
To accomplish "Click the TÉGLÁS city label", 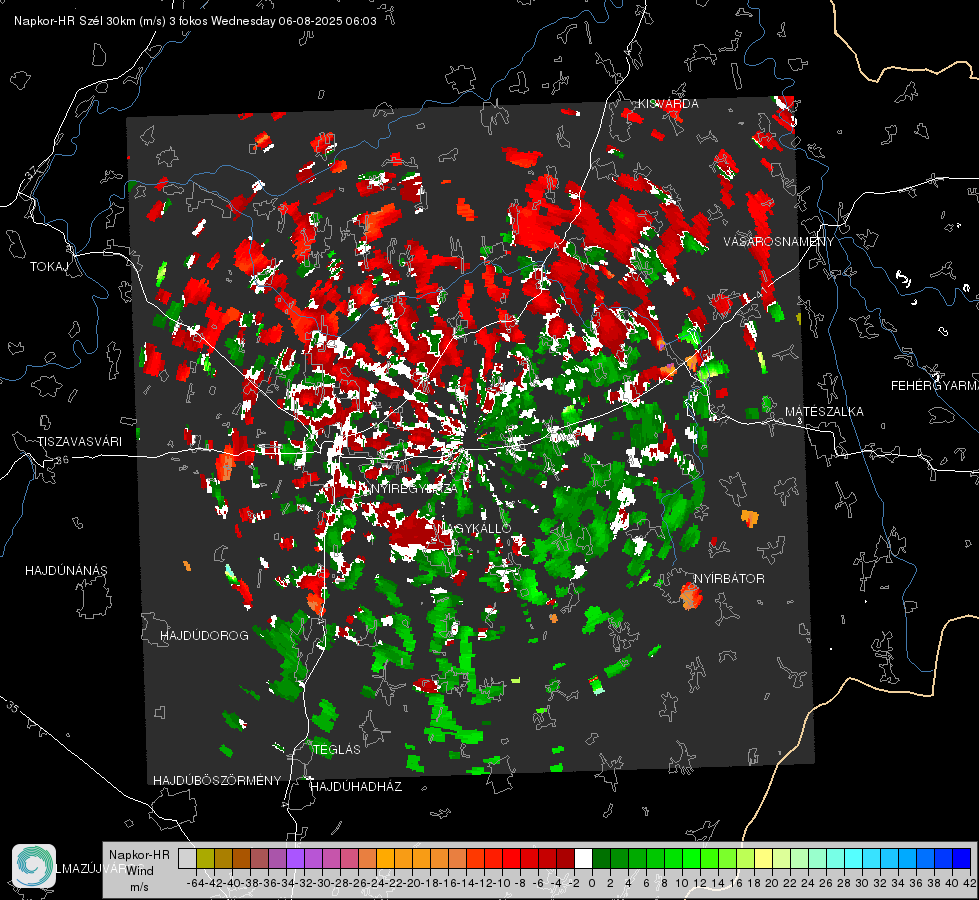I will click(337, 750).
